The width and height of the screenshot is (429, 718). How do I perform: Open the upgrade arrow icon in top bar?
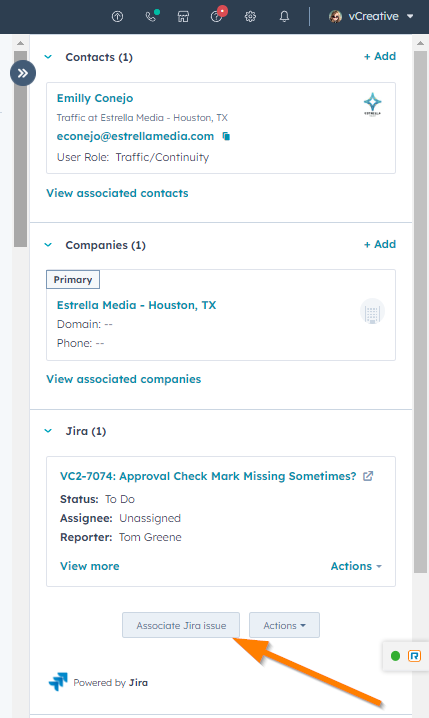click(x=117, y=16)
